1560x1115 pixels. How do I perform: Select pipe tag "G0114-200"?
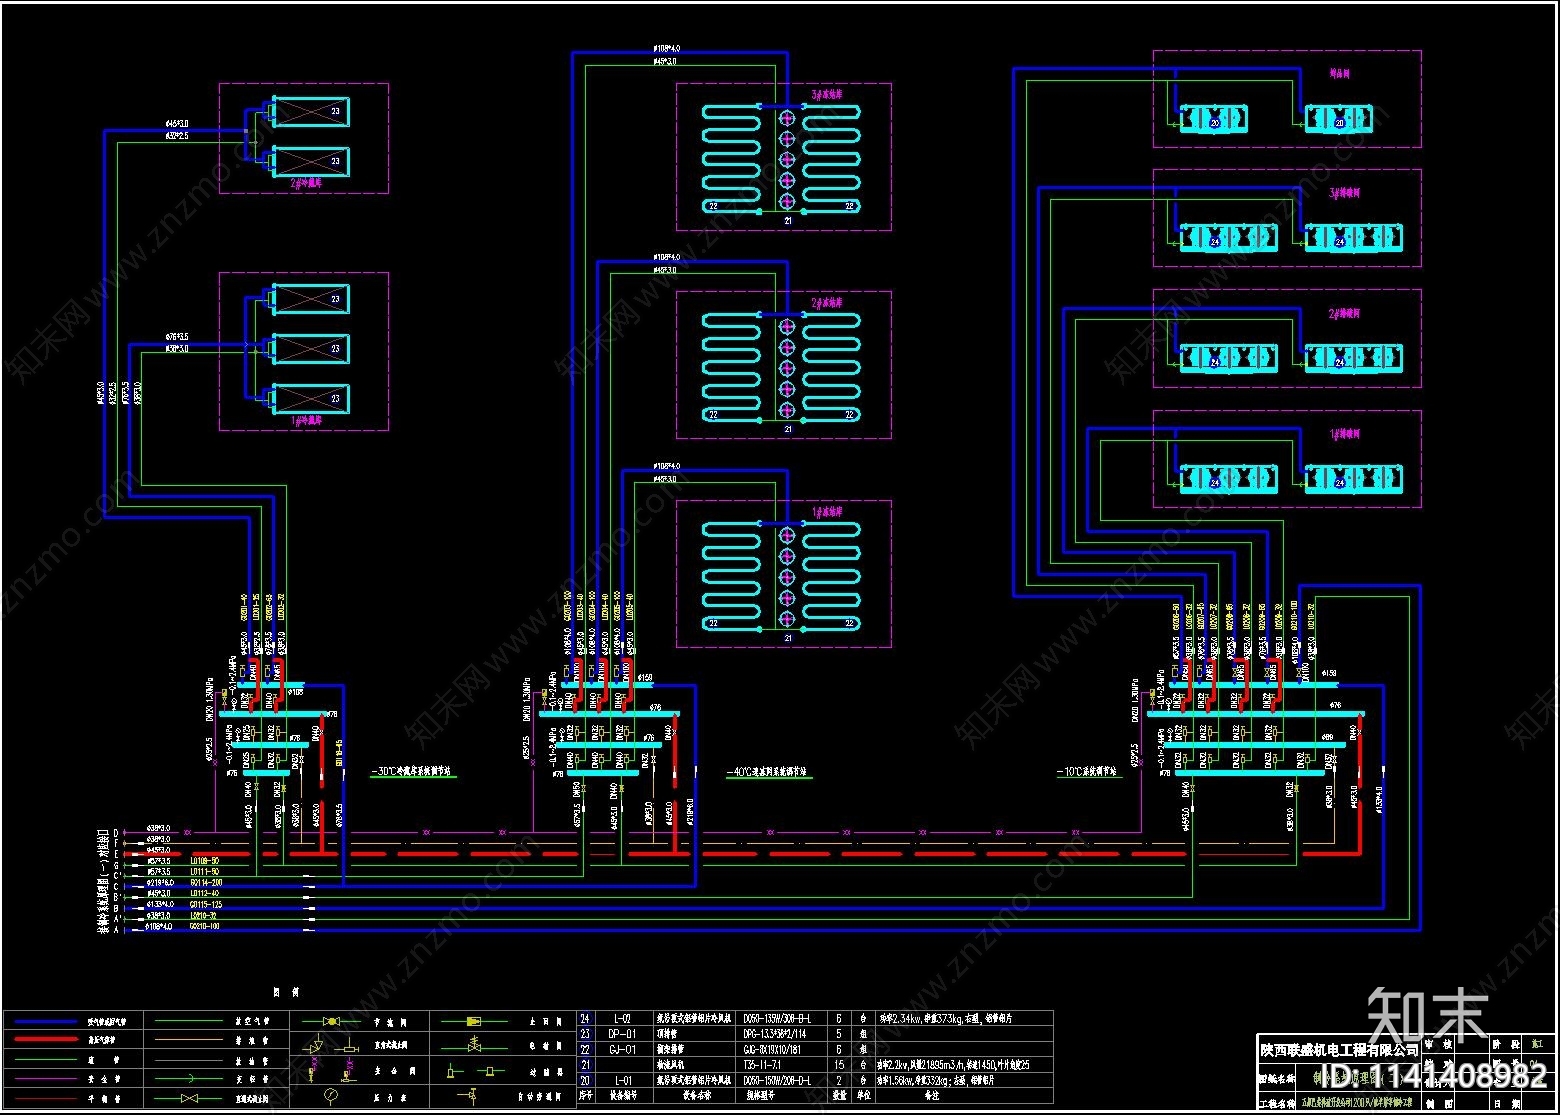204,883
